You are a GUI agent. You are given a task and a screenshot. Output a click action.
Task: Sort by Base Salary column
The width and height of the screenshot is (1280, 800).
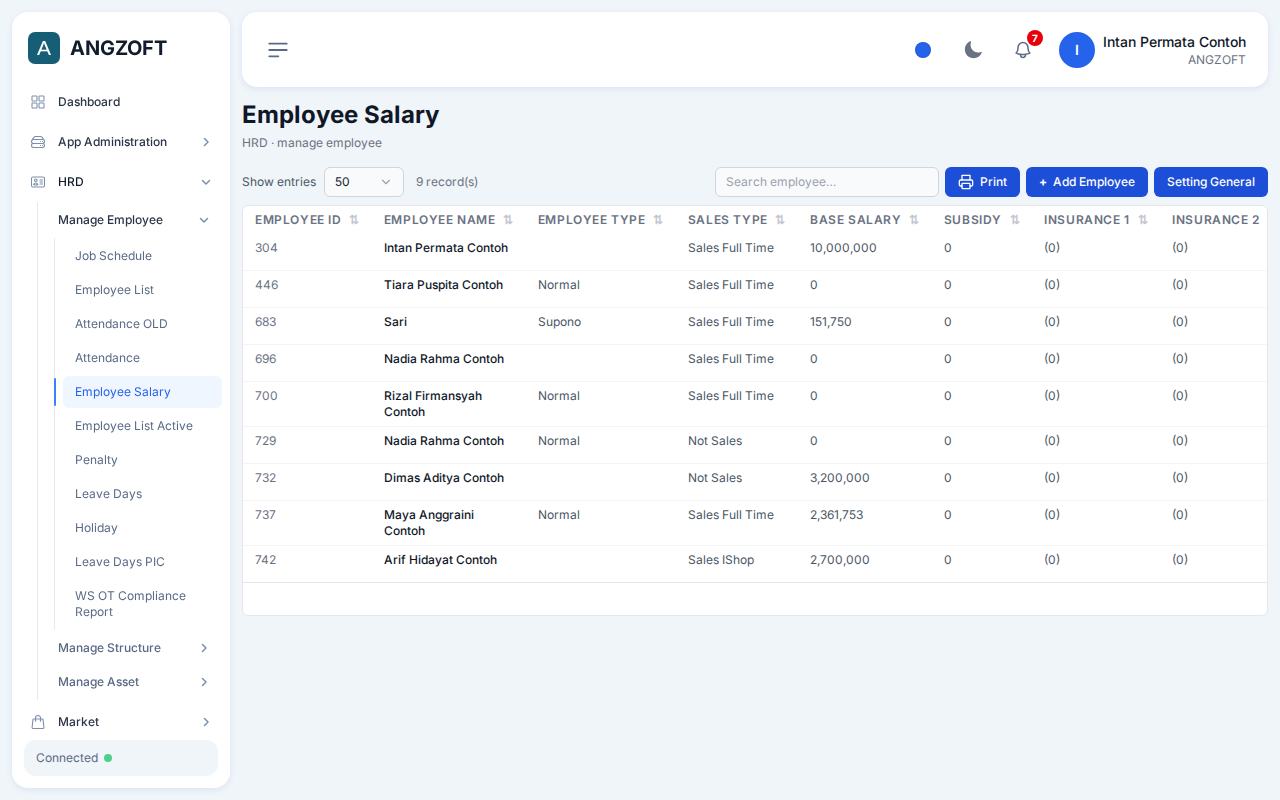(914, 220)
